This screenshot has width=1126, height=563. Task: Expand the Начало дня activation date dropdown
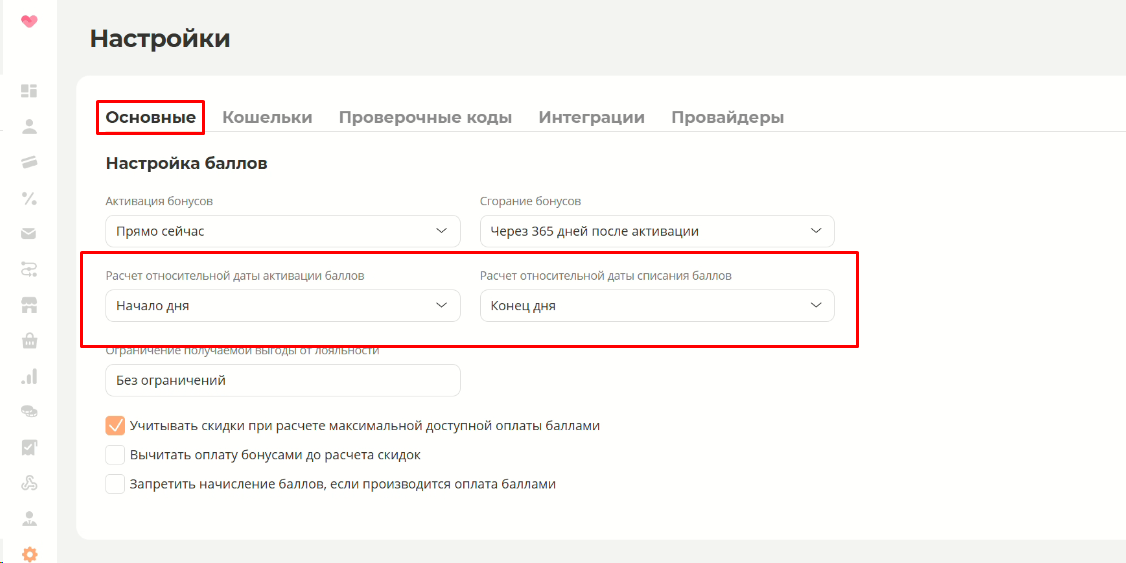pos(283,306)
